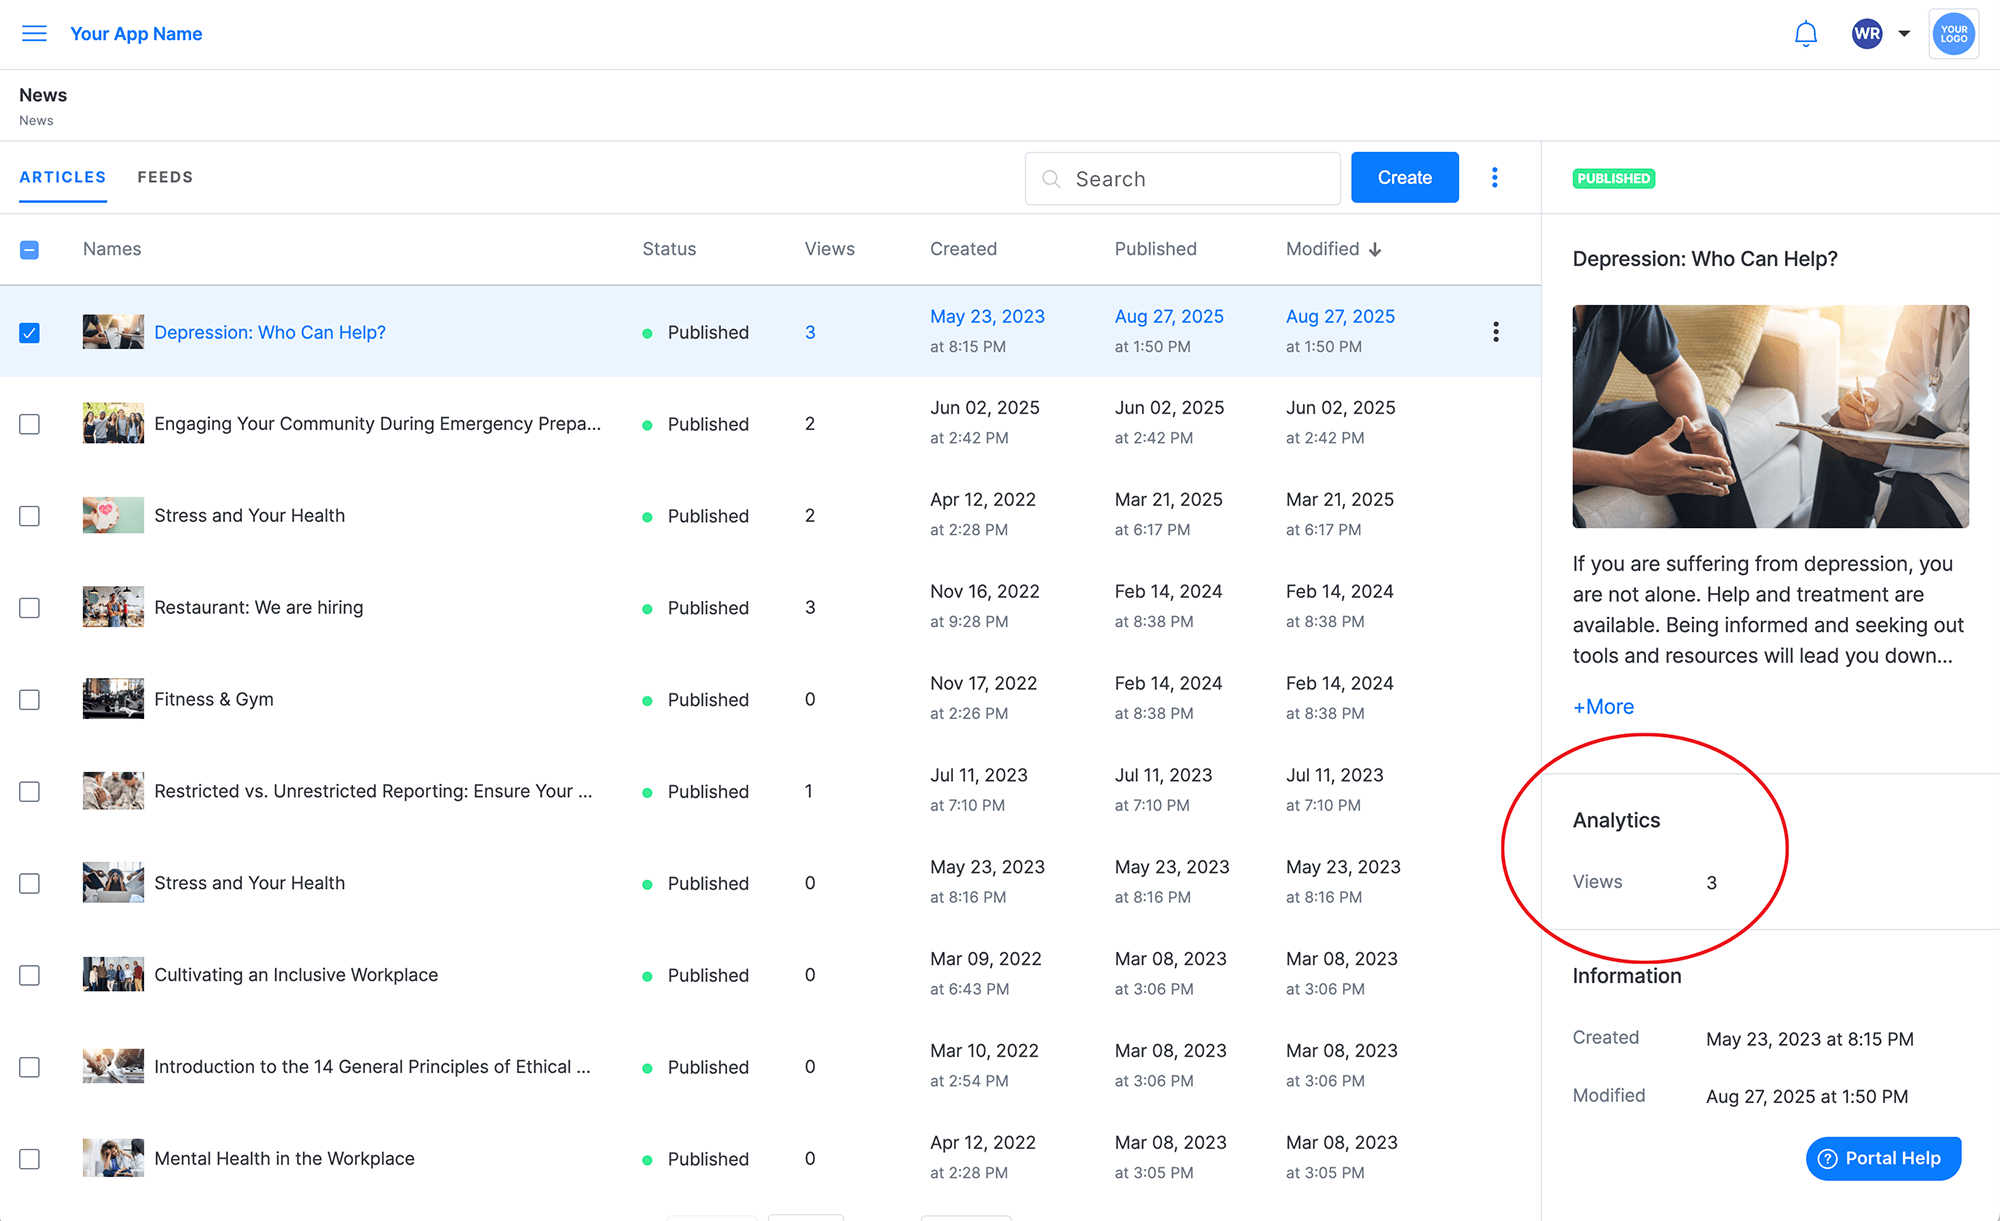Sort by the Views column header

829,249
